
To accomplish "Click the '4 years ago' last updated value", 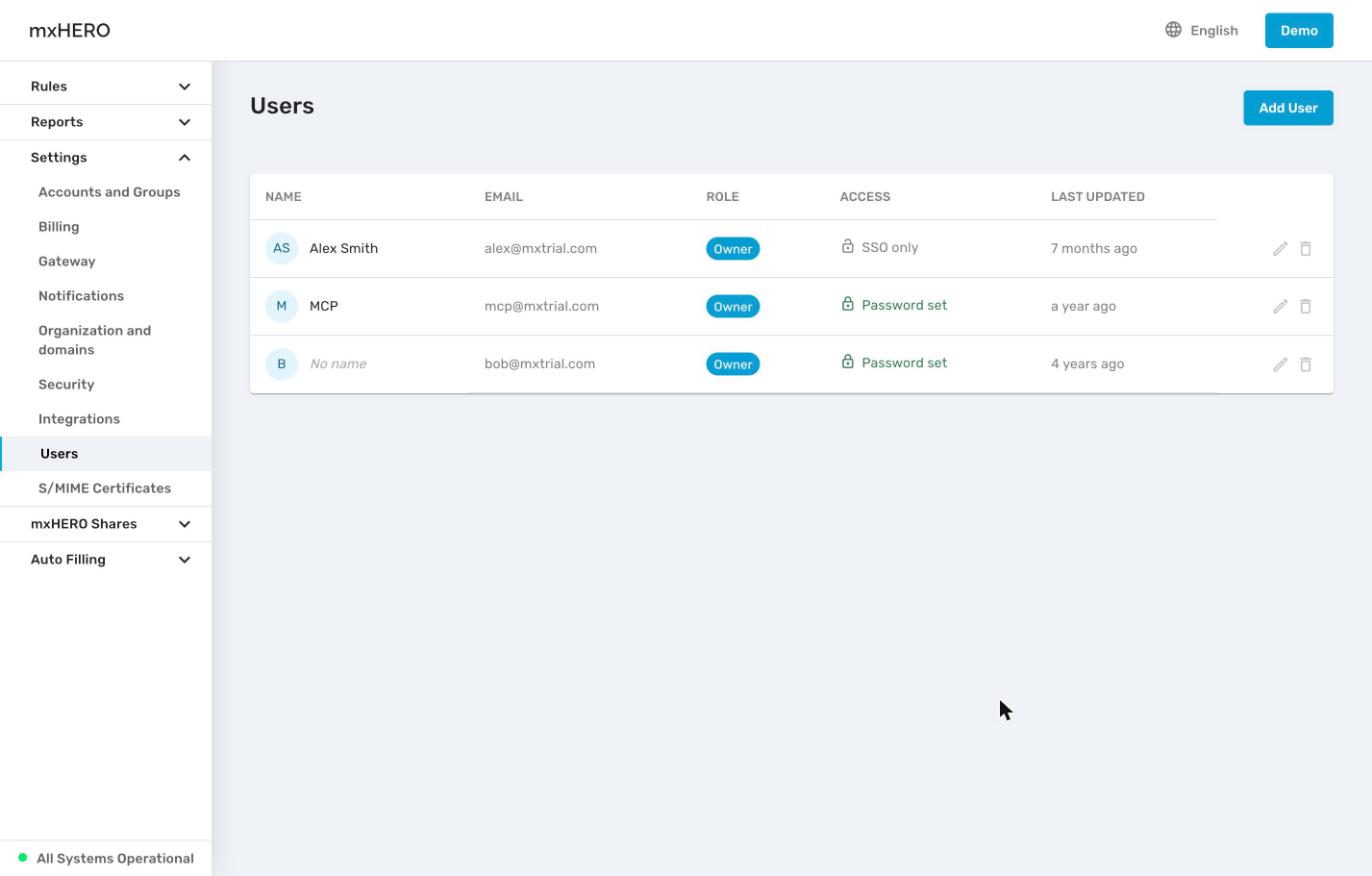I will coord(1087,364).
